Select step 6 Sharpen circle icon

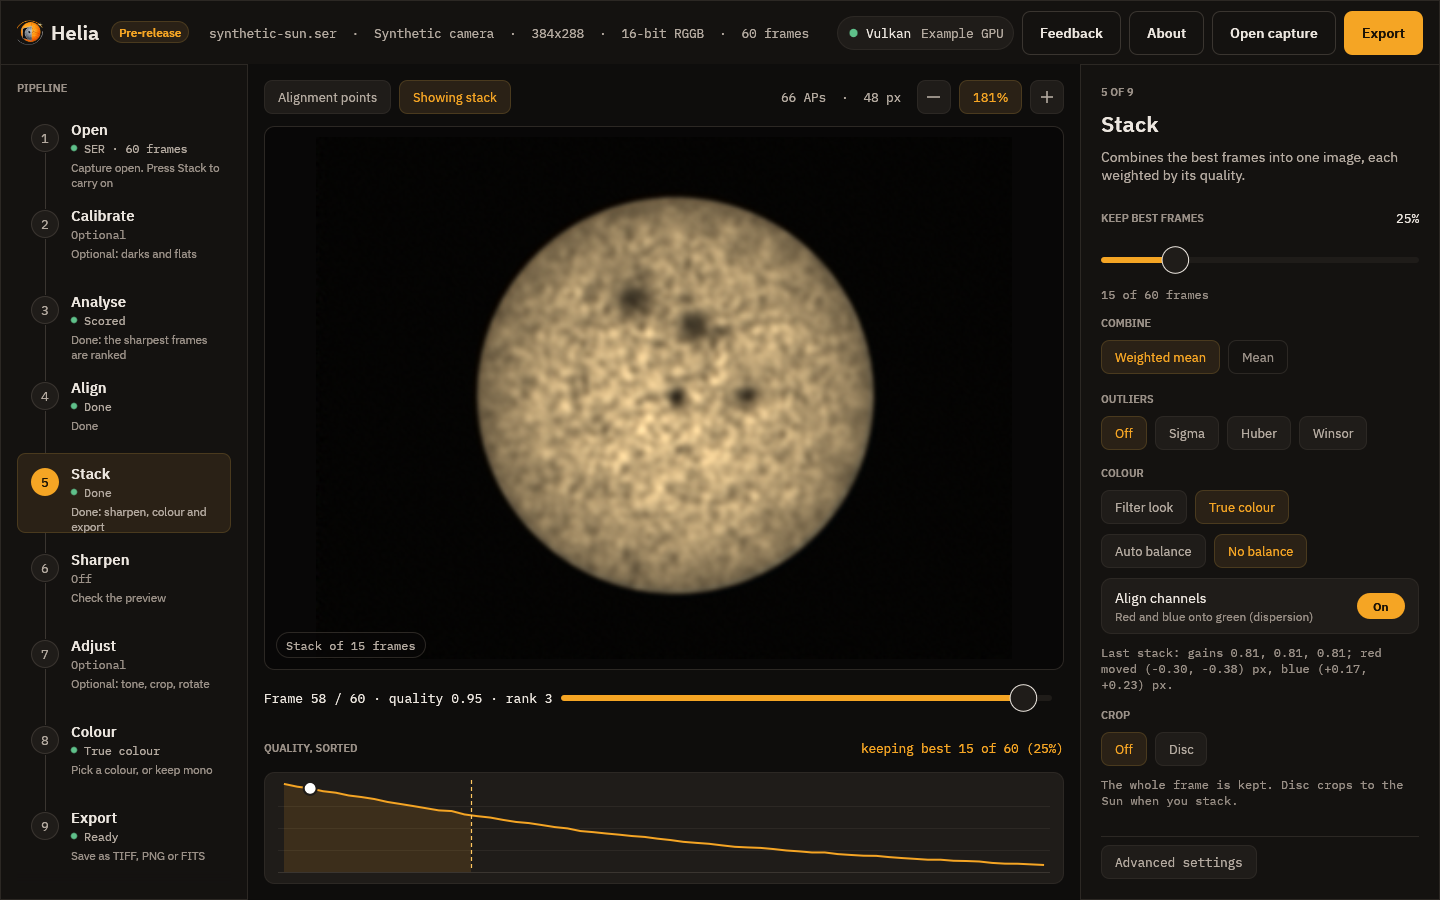(44, 568)
